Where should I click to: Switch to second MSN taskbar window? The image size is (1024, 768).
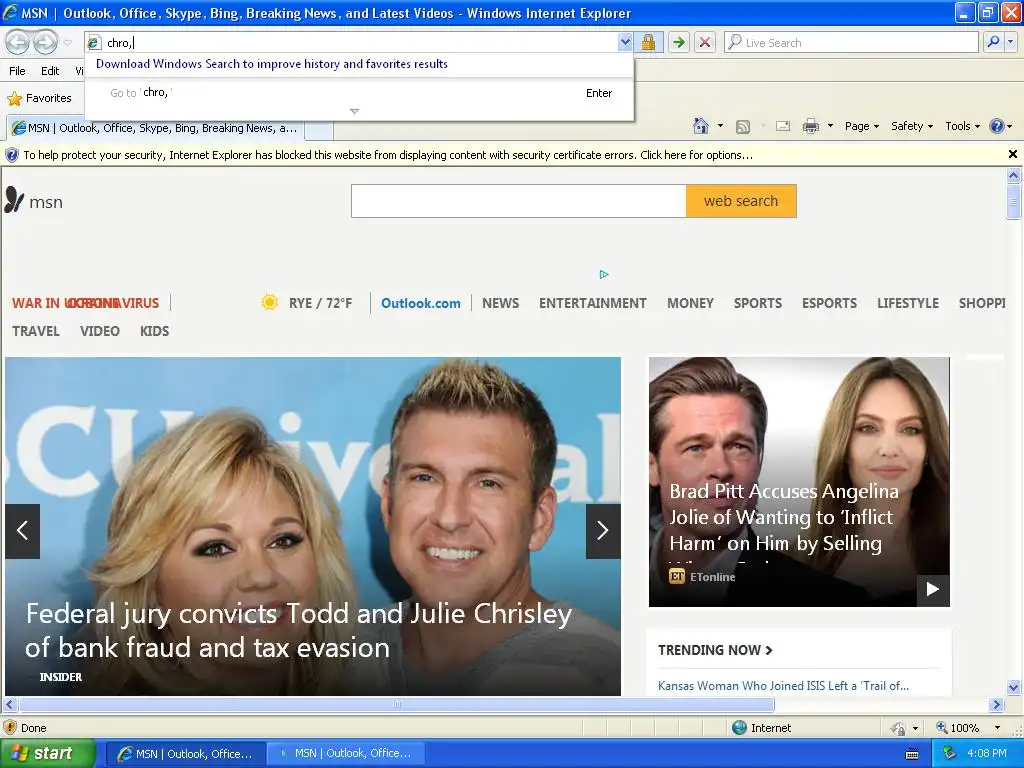(346, 754)
